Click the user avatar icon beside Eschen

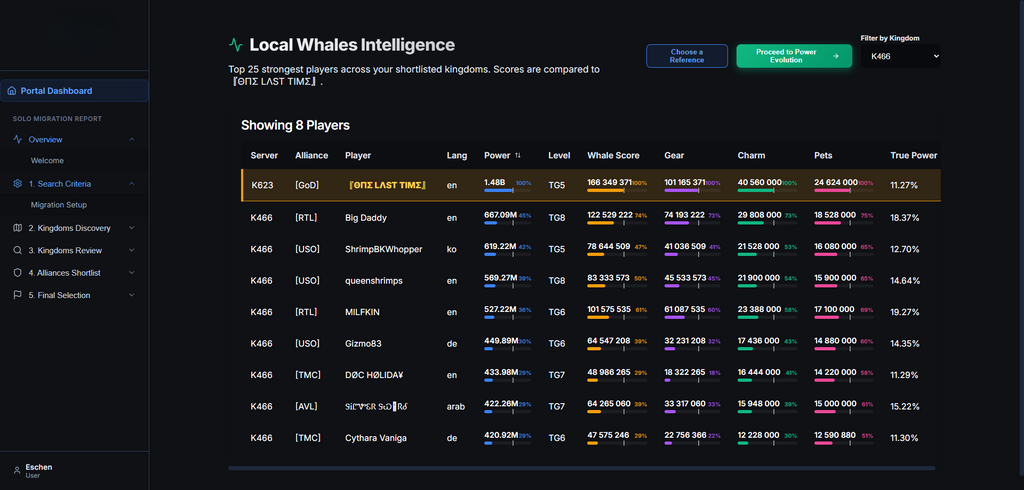pyautogui.click(x=17, y=470)
